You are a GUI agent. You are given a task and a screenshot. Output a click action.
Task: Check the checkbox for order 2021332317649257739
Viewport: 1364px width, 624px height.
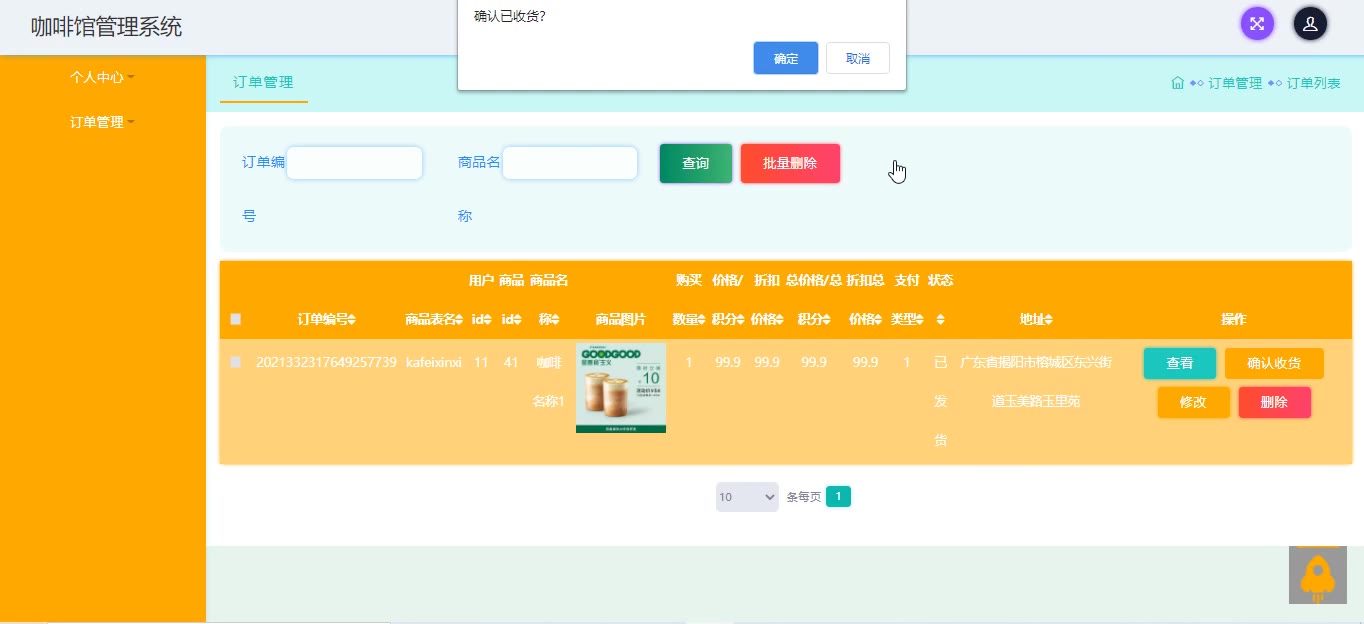coord(236,362)
